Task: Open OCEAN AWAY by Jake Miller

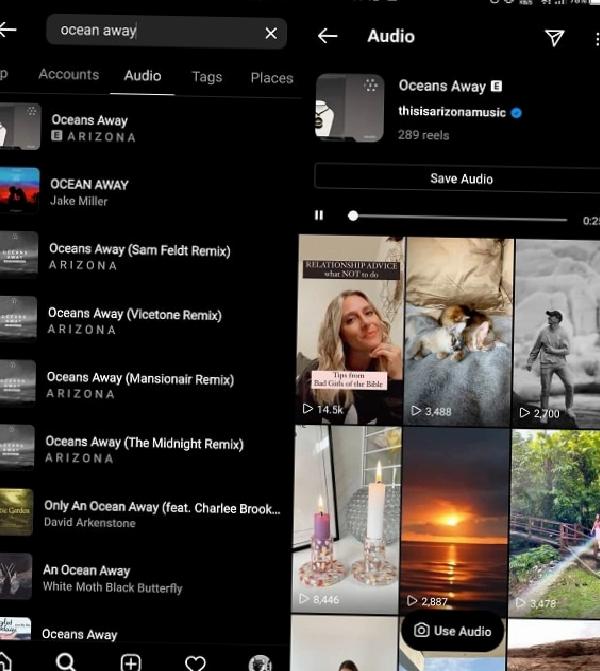Action: [146, 191]
